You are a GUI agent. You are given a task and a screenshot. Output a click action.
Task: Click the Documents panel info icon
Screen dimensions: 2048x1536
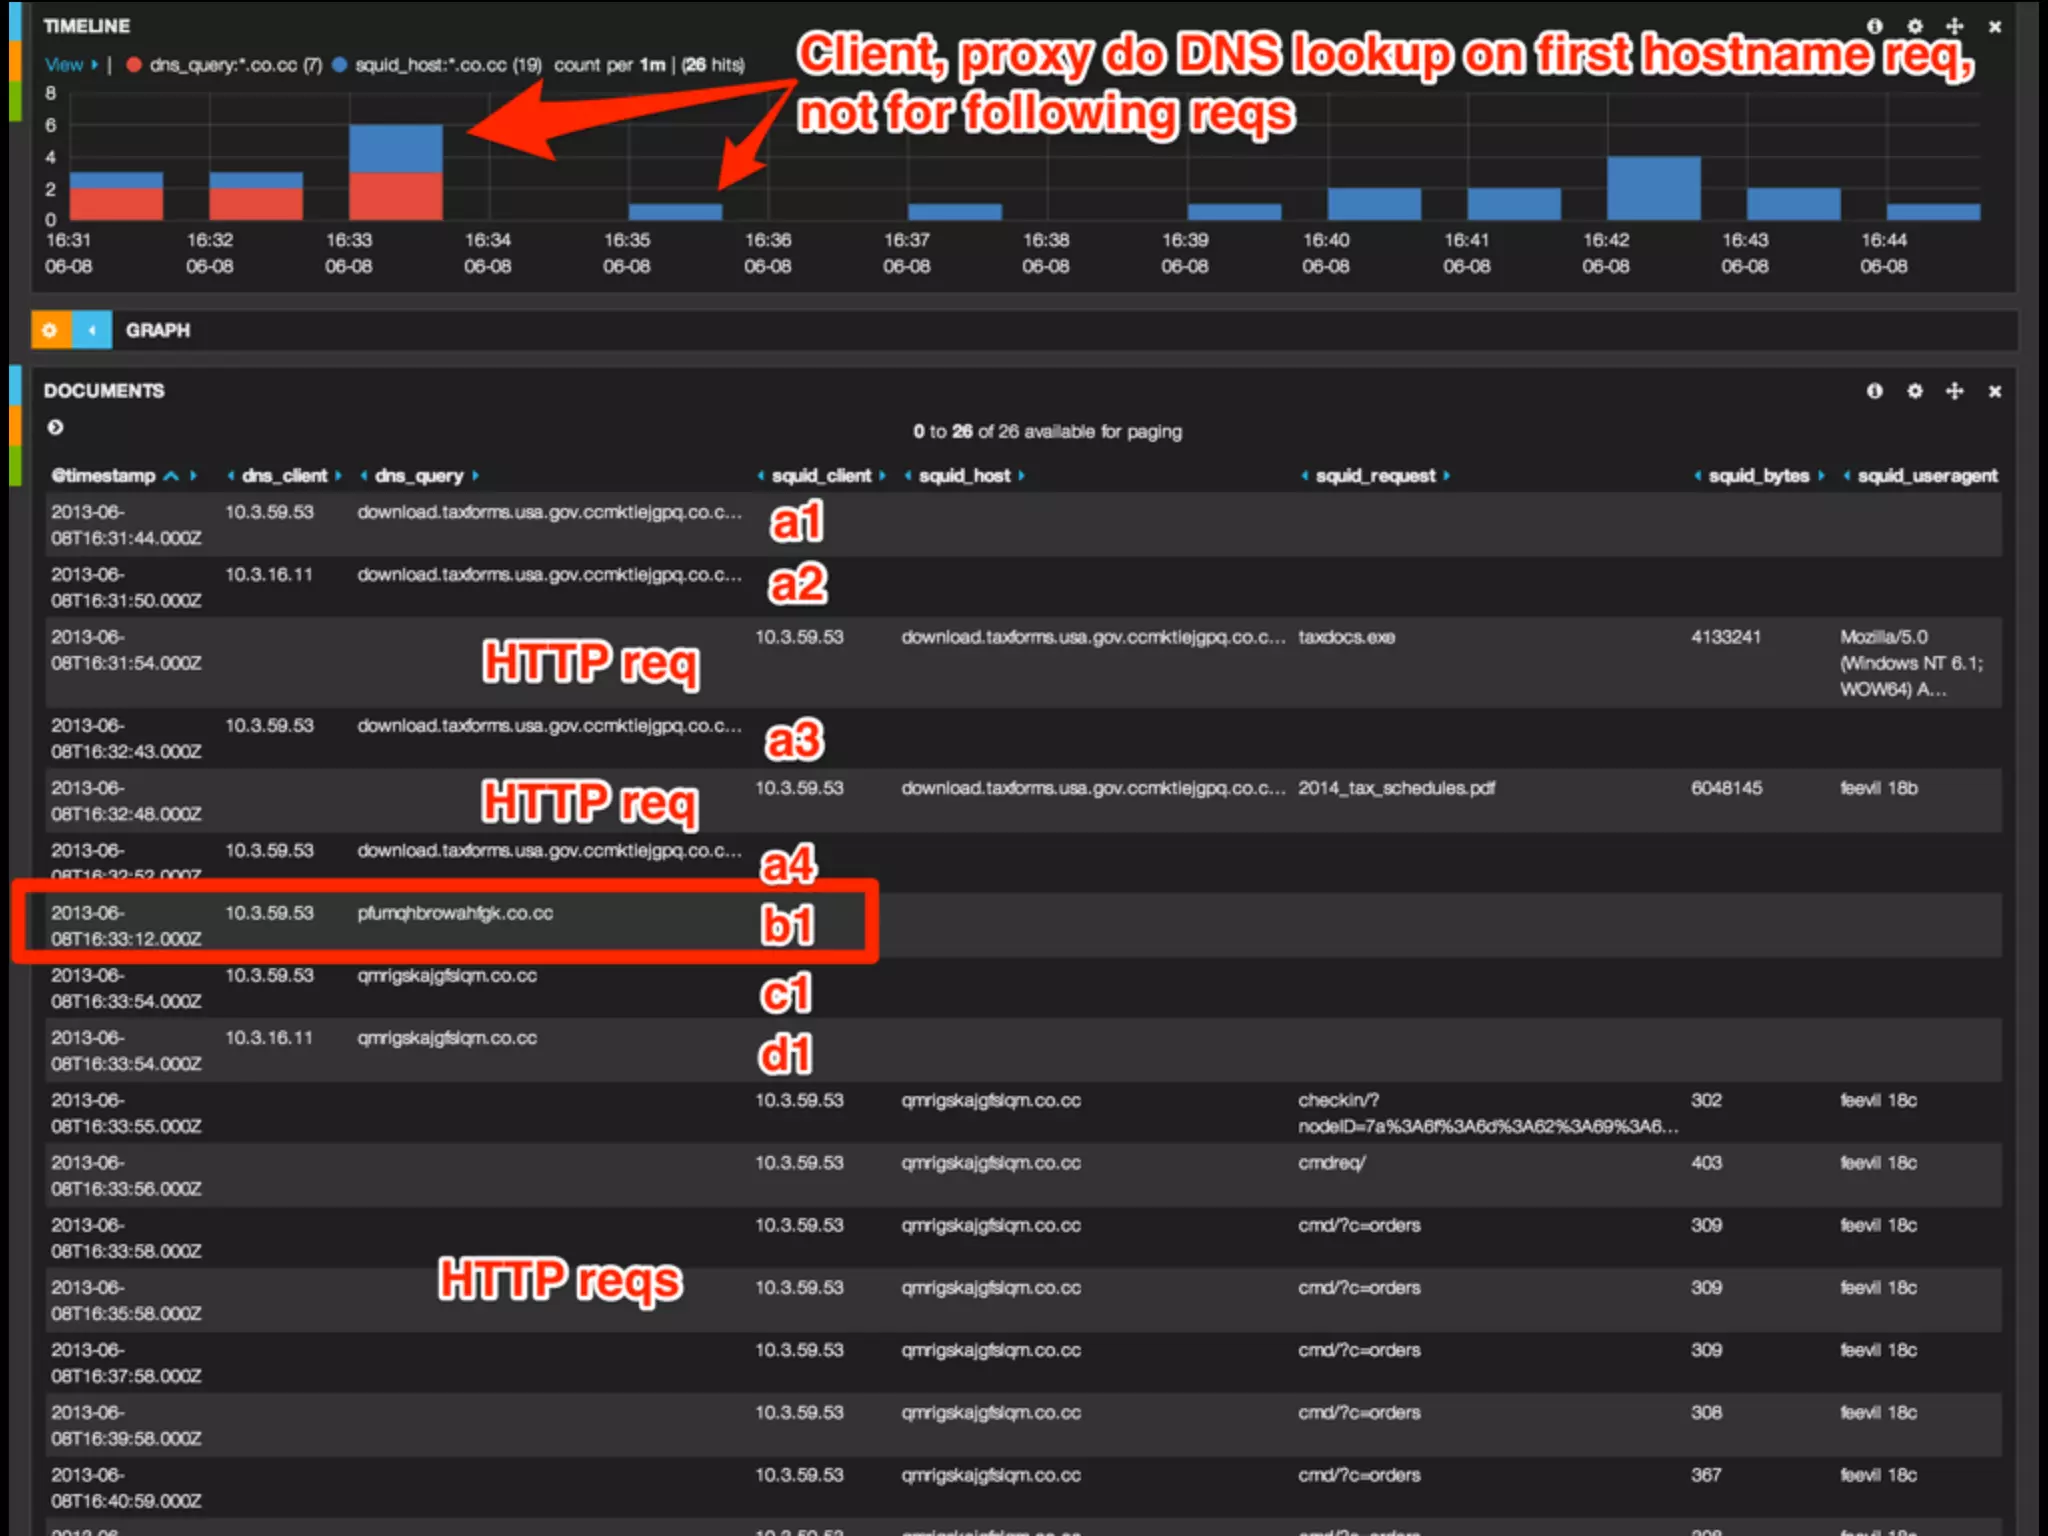(x=1874, y=391)
